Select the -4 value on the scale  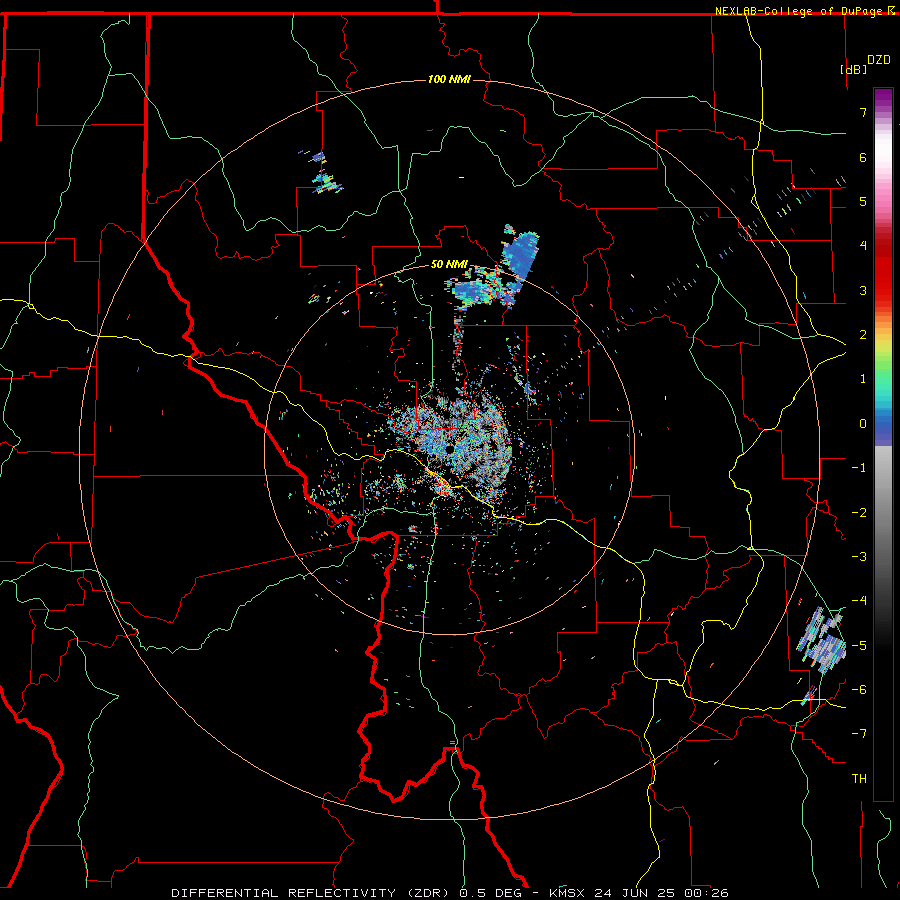tap(859, 600)
